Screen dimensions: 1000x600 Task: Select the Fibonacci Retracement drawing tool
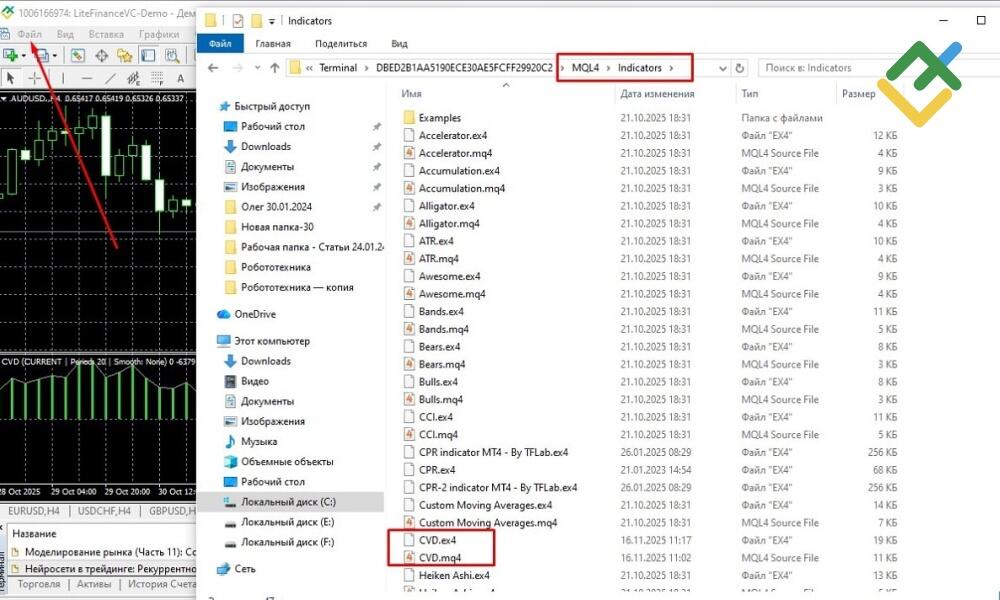click(157, 78)
